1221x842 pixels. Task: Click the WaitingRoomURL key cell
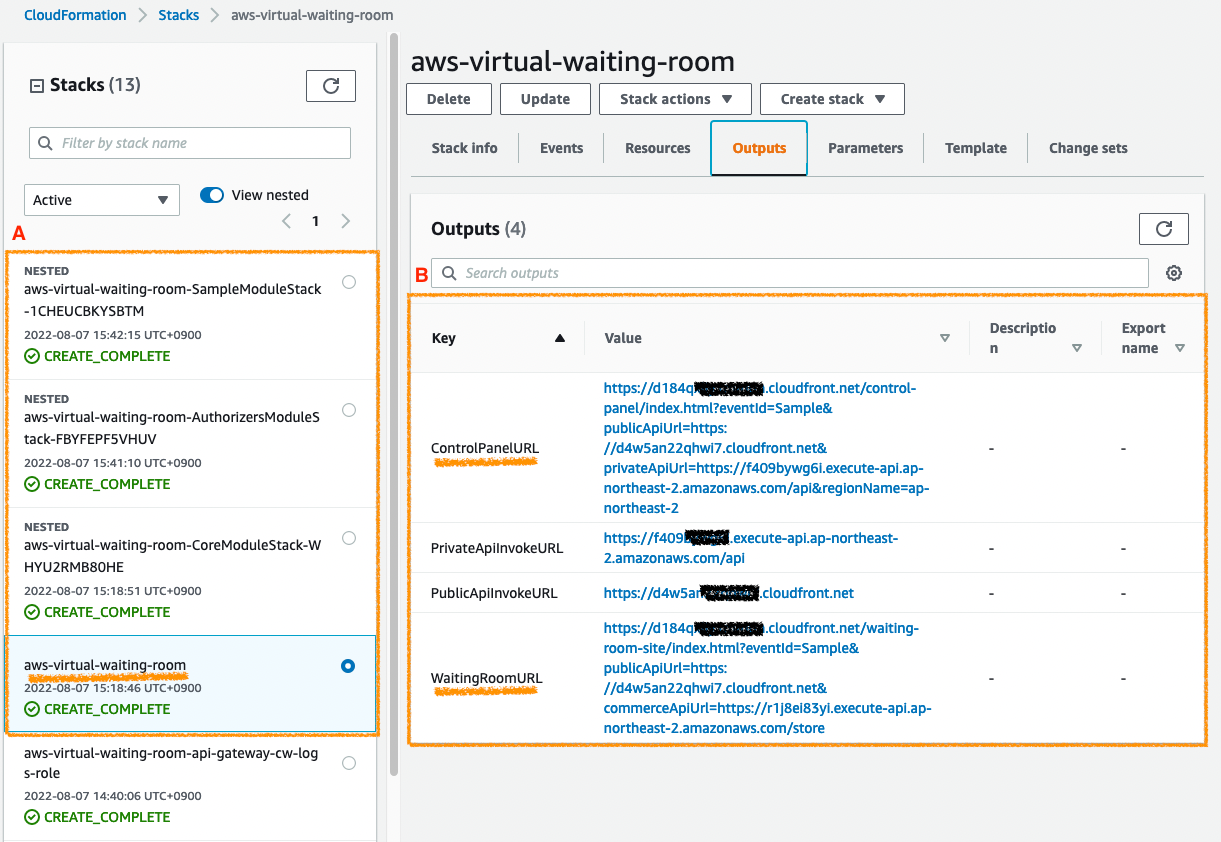pos(486,678)
